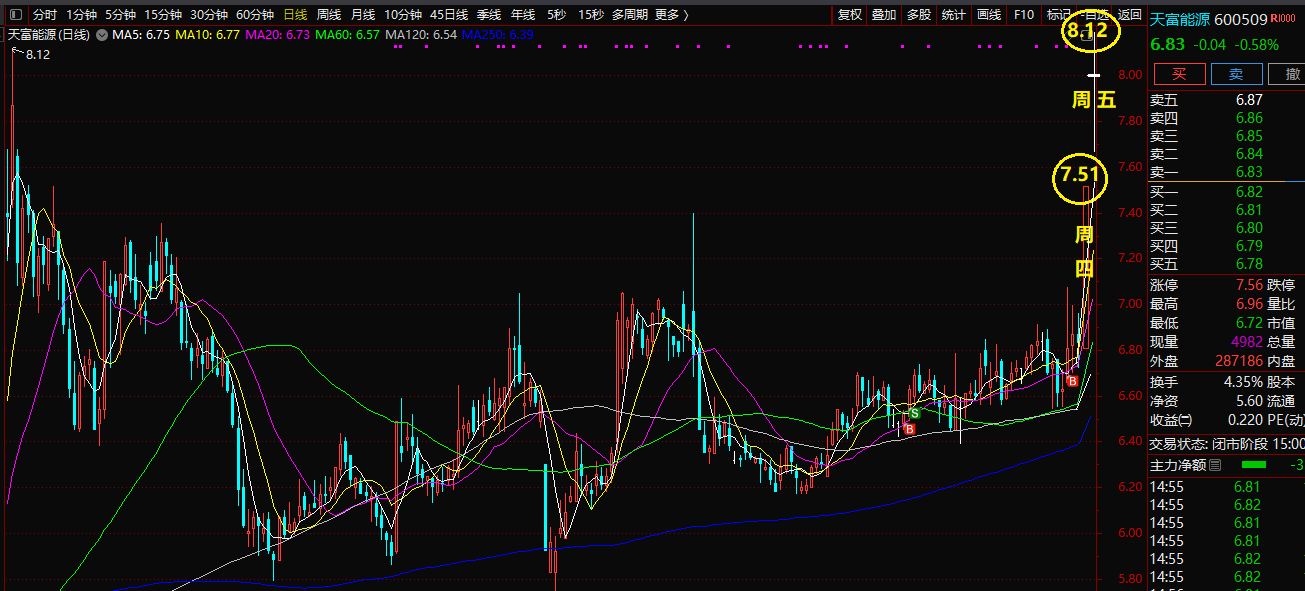Switch to the 分时 intraday chart
Screen dimensions: 1305x591
click(x=44, y=15)
